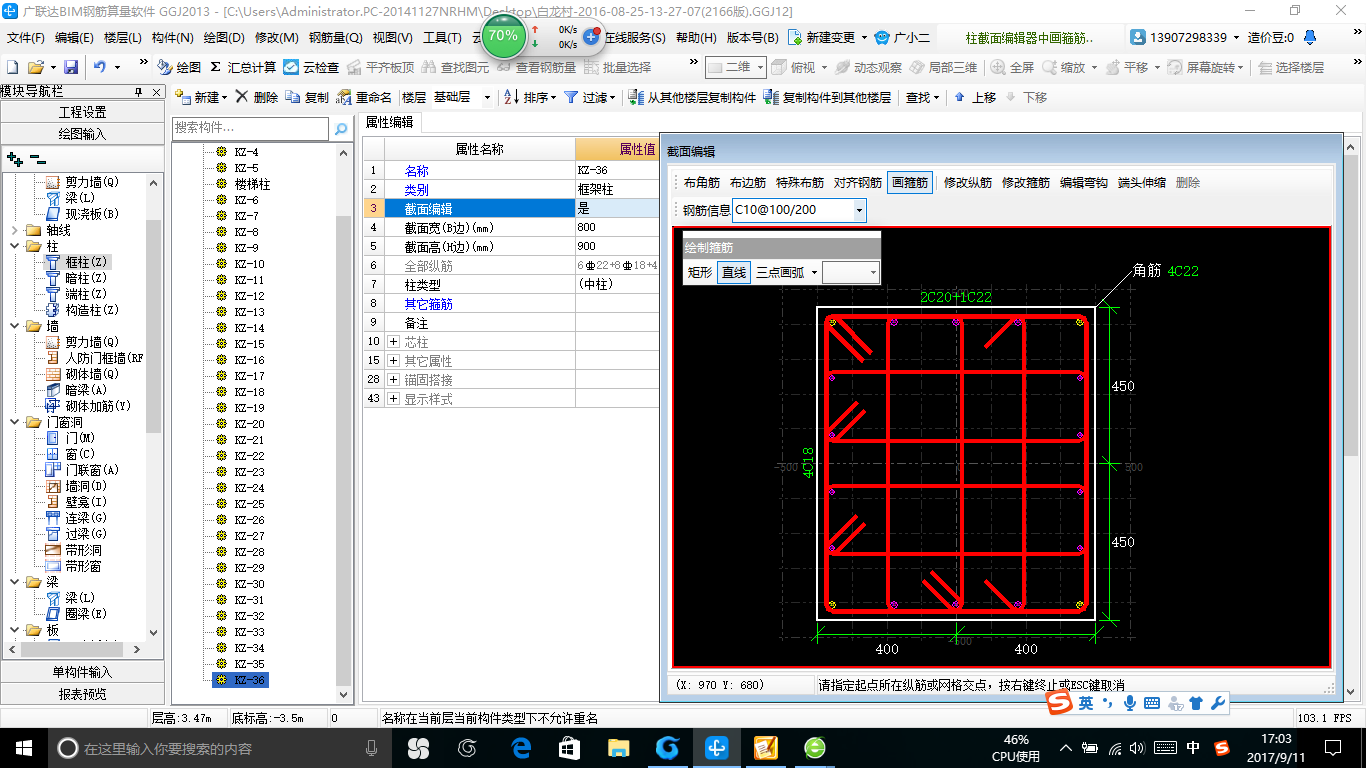The height and width of the screenshot is (768, 1366).
Task: Click the 搜索构件 search field
Action: pyautogui.click(x=250, y=128)
